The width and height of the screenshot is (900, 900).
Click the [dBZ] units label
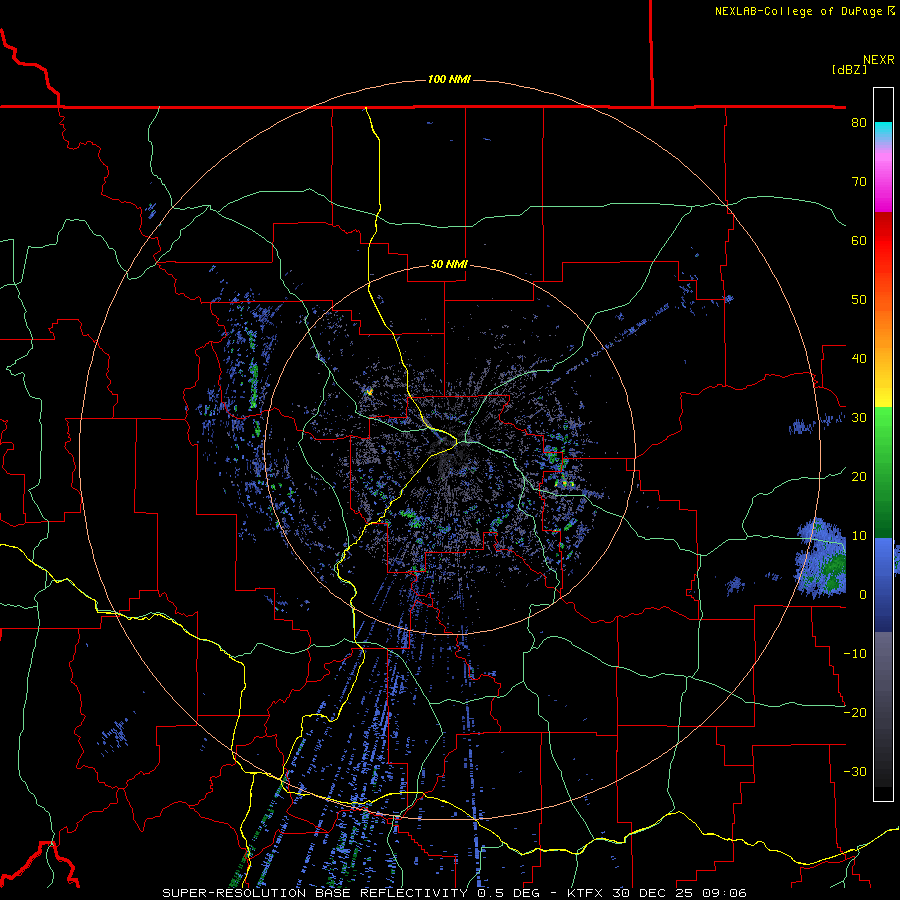[849, 69]
